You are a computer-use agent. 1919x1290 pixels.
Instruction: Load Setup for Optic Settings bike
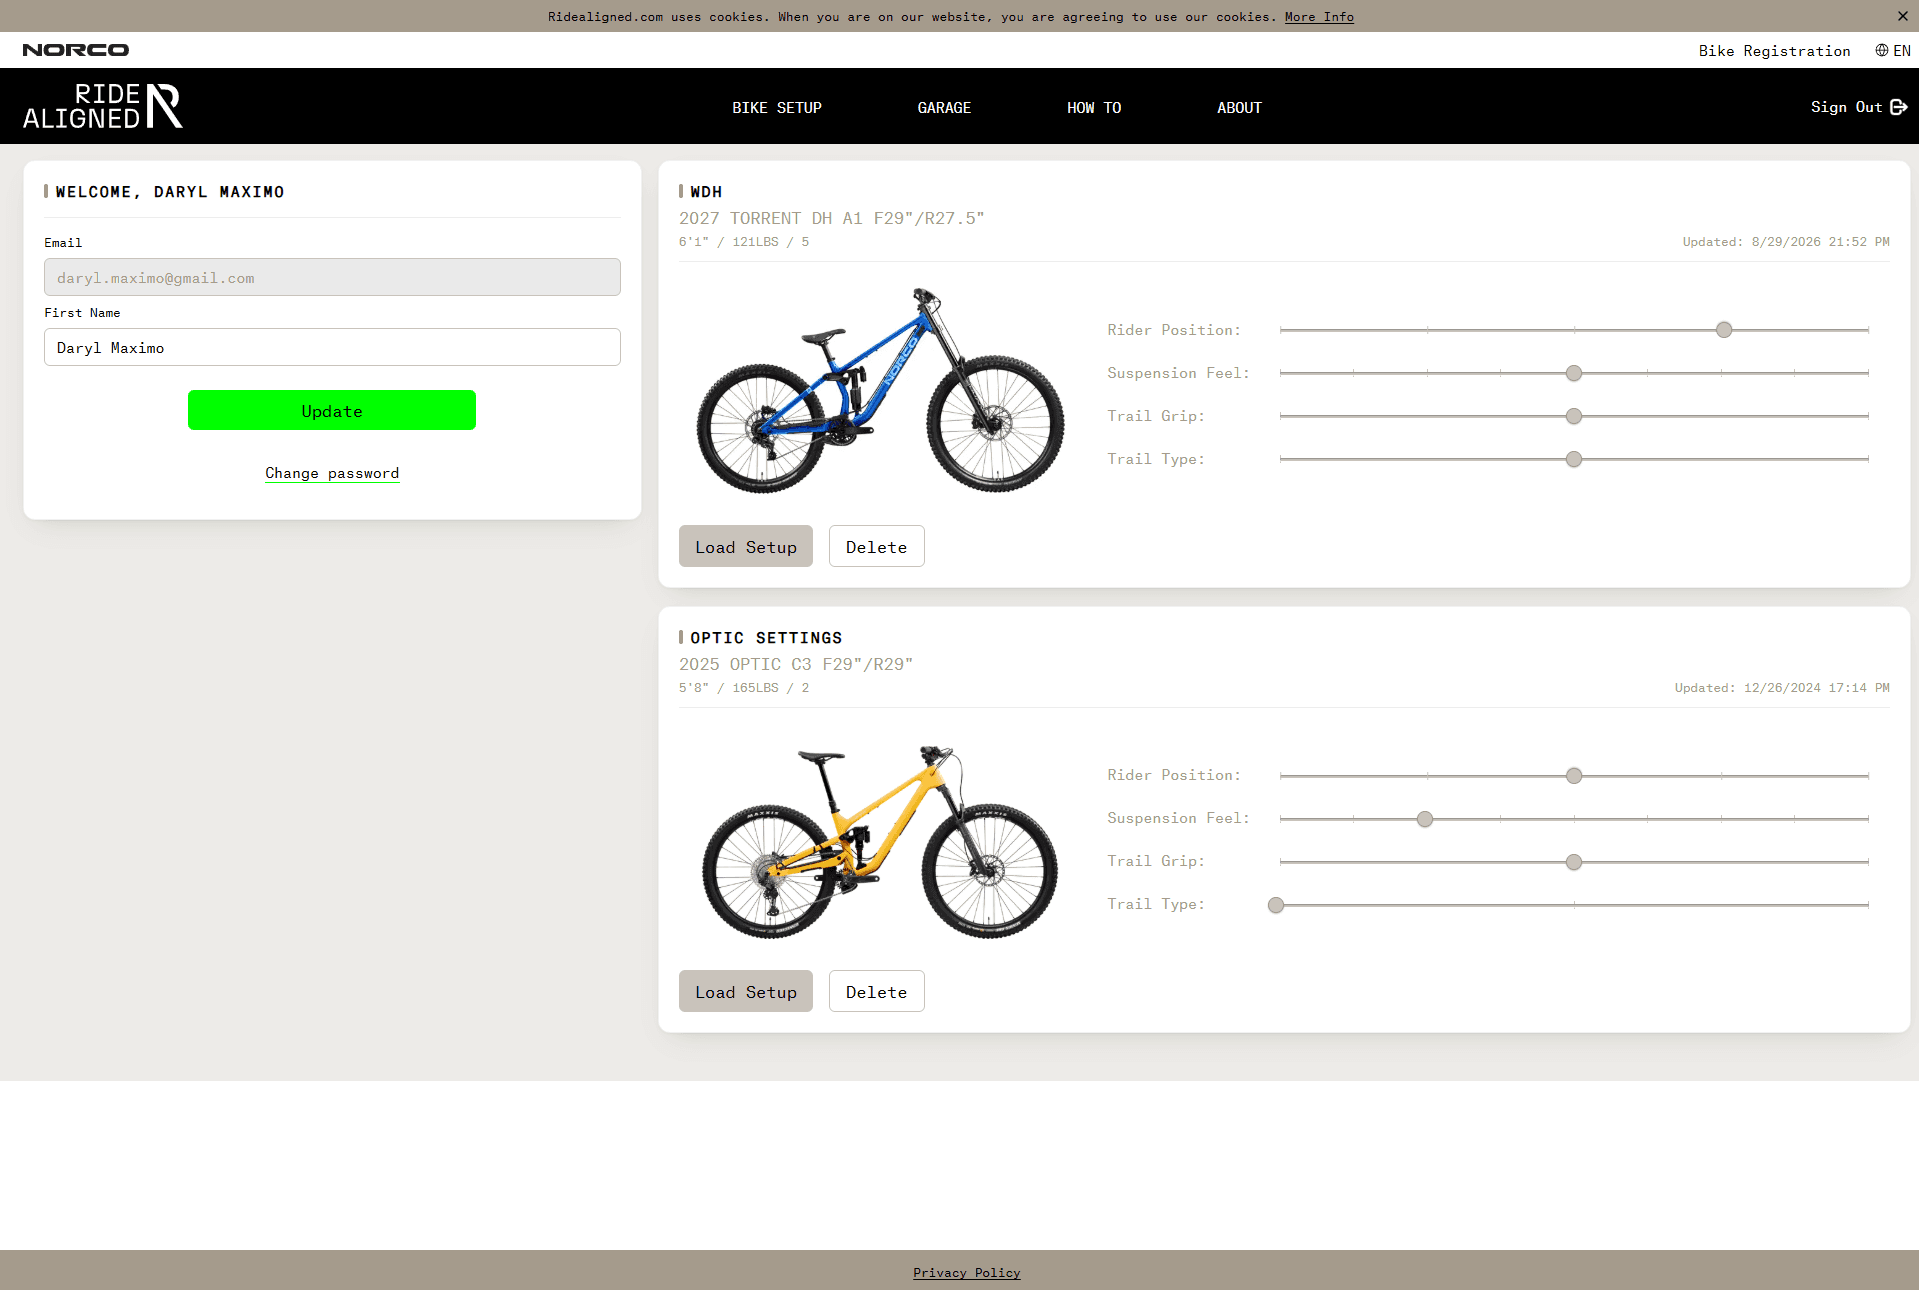click(746, 991)
